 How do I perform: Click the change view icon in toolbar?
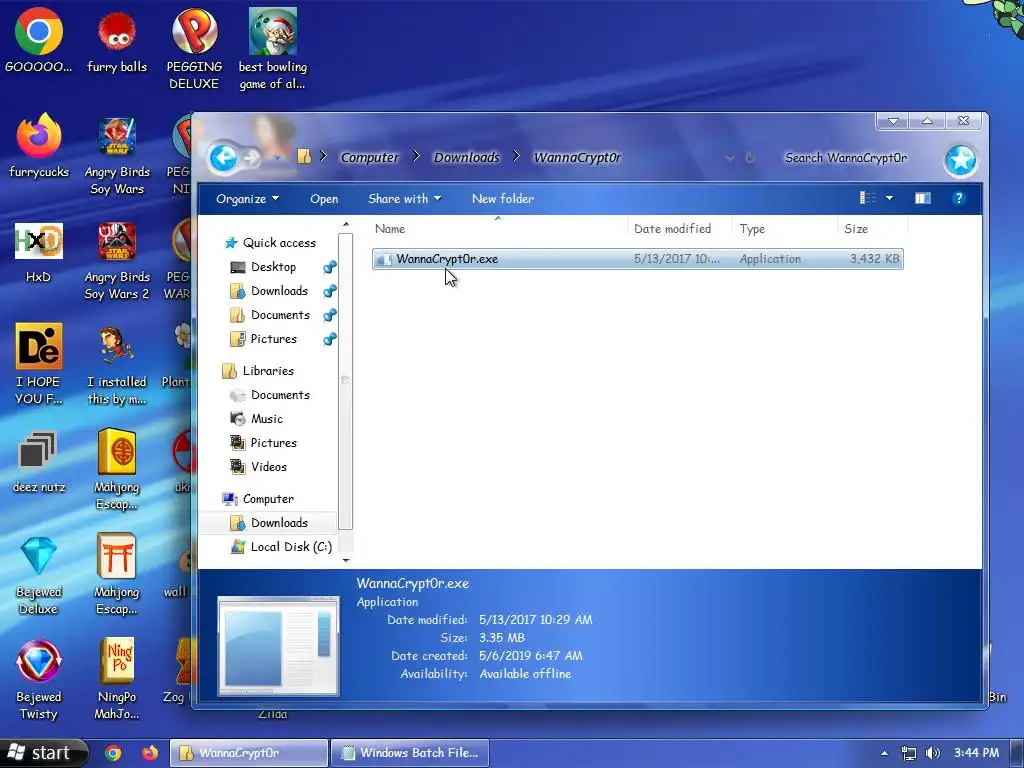(868, 198)
